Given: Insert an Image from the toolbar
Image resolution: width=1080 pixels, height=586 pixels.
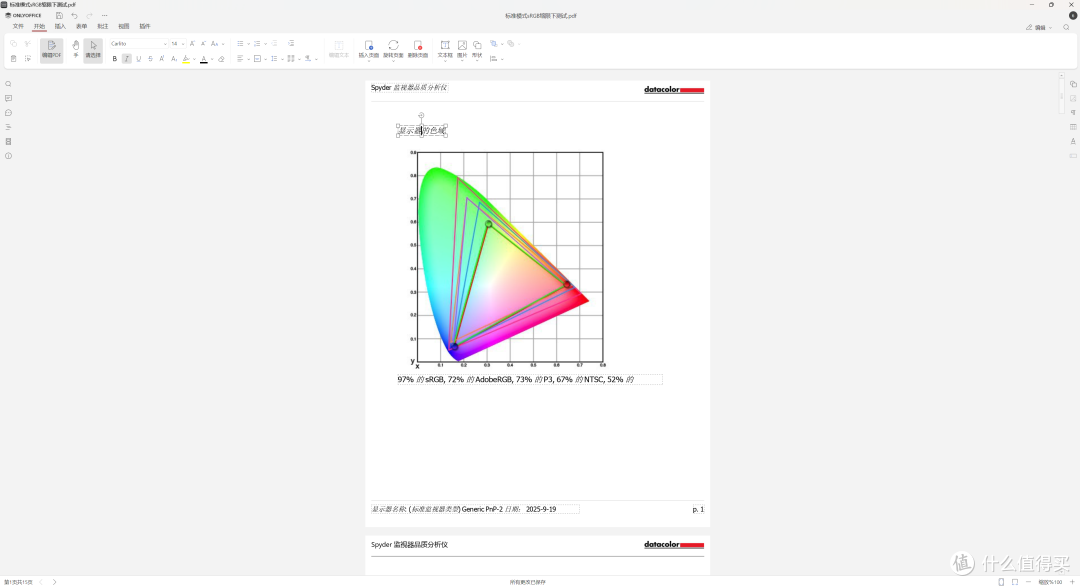Looking at the screenshot, I should tap(462, 49).
